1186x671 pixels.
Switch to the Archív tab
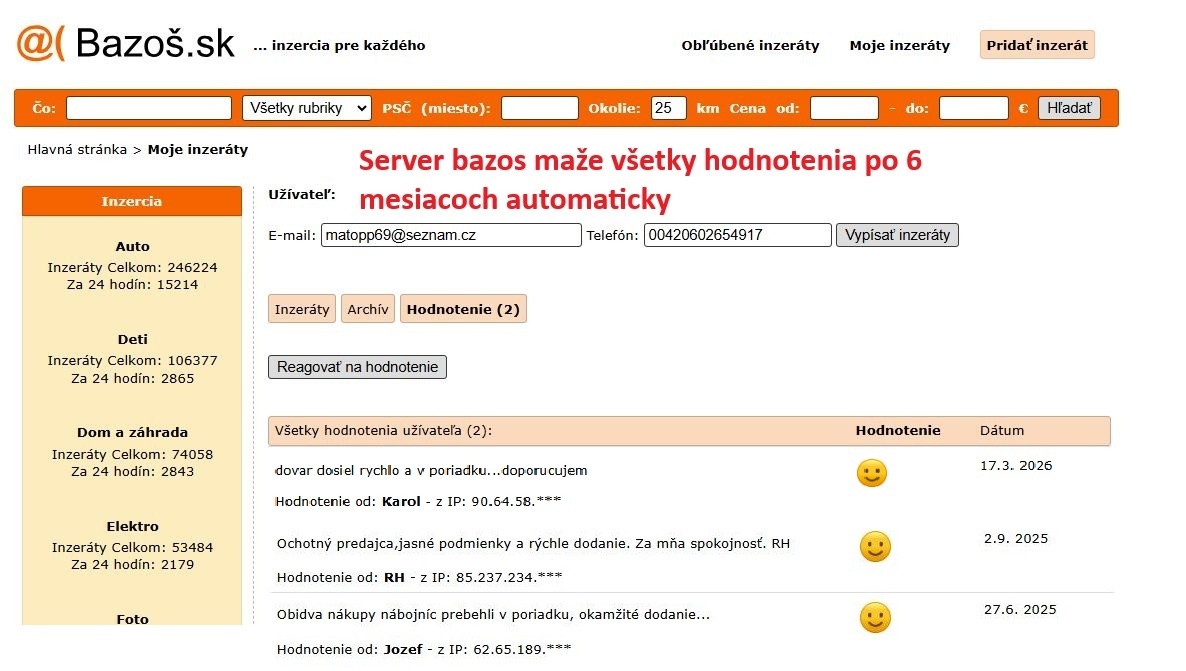click(368, 309)
